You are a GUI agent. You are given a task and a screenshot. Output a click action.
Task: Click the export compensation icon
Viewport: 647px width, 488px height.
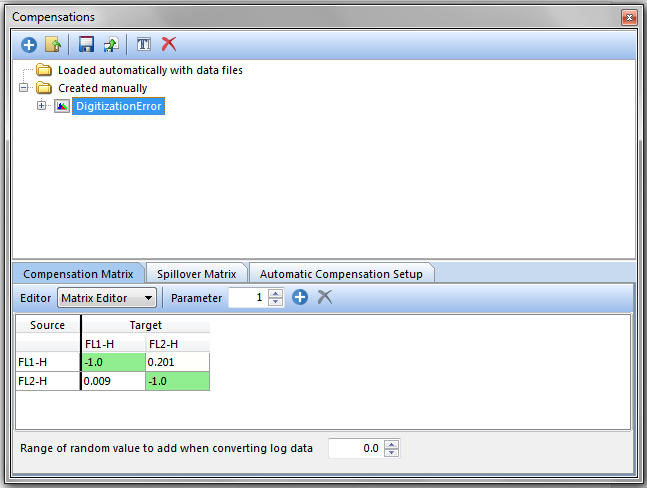click(110, 44)
